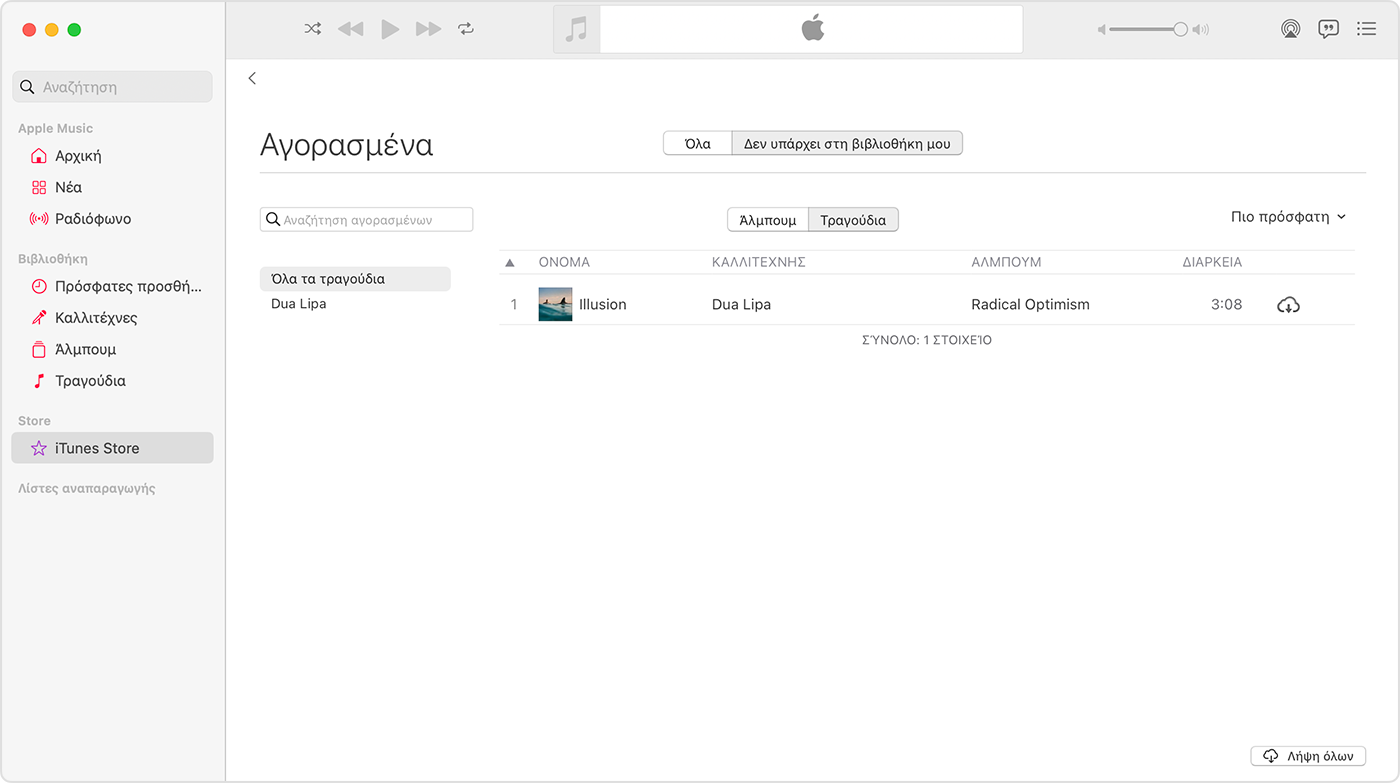Open the AirPlay devices icon
1400x784 pixels.
point(1290,29)
